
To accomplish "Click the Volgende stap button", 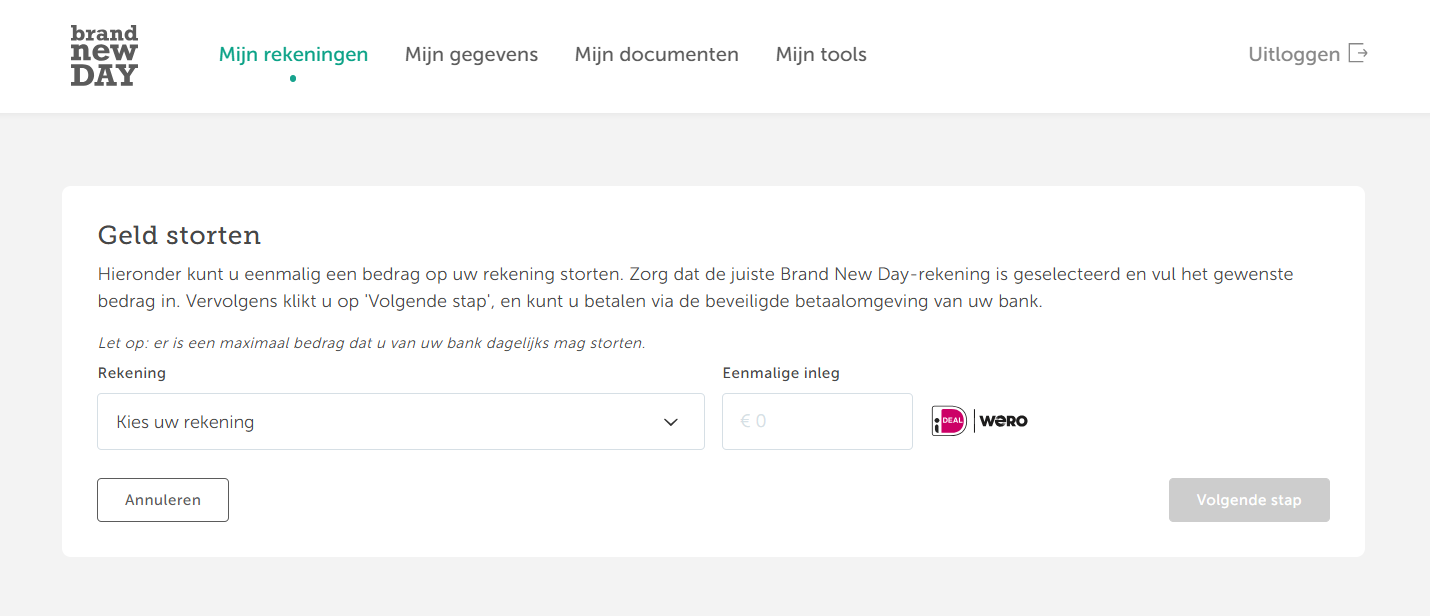I will click(1249, 500).
